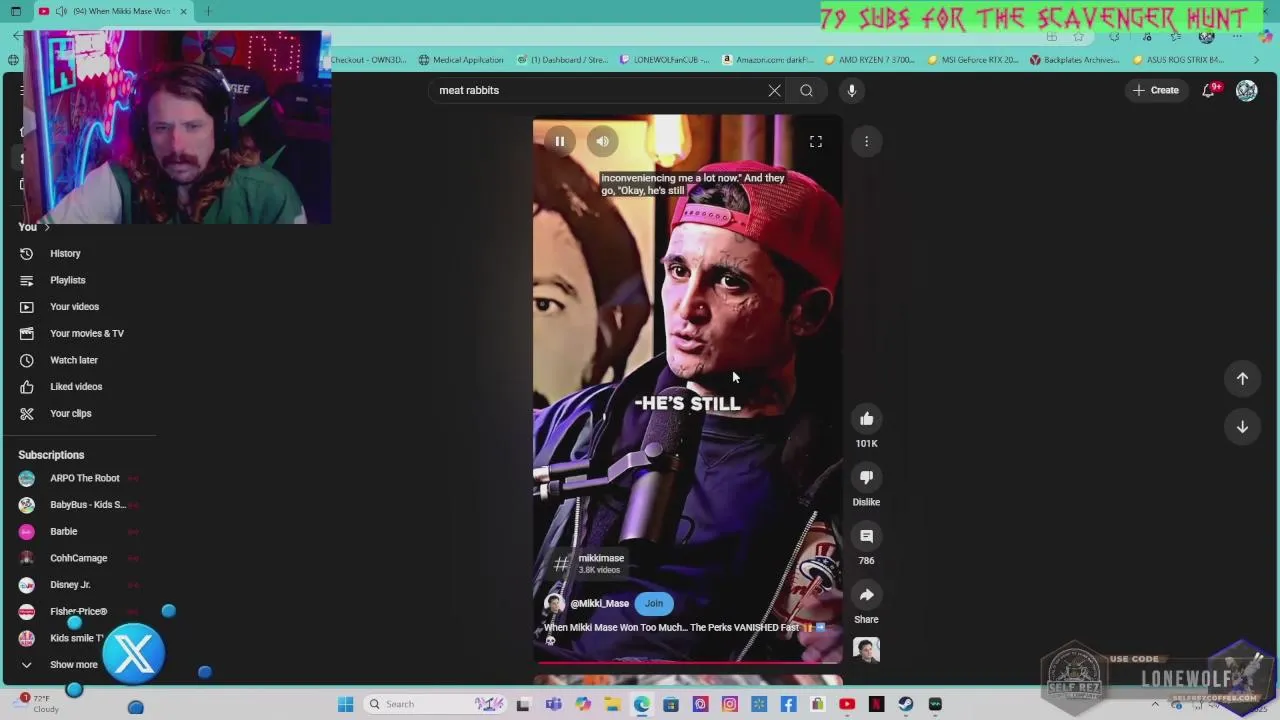Open Your movies & TV
This screenshot has height=720, width=1280.
(x=87, y=333)
